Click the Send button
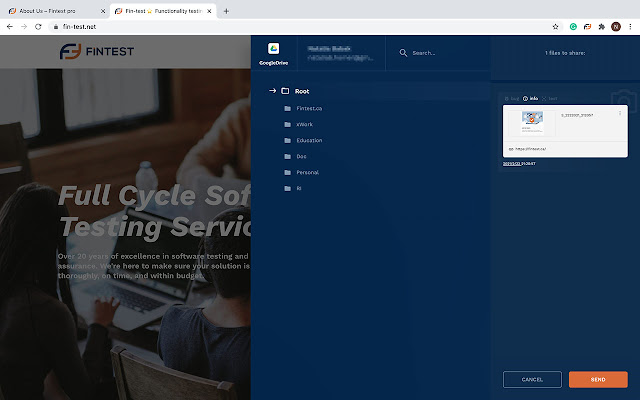The height and width of the screenshot is (400, 640). point(598,379)
